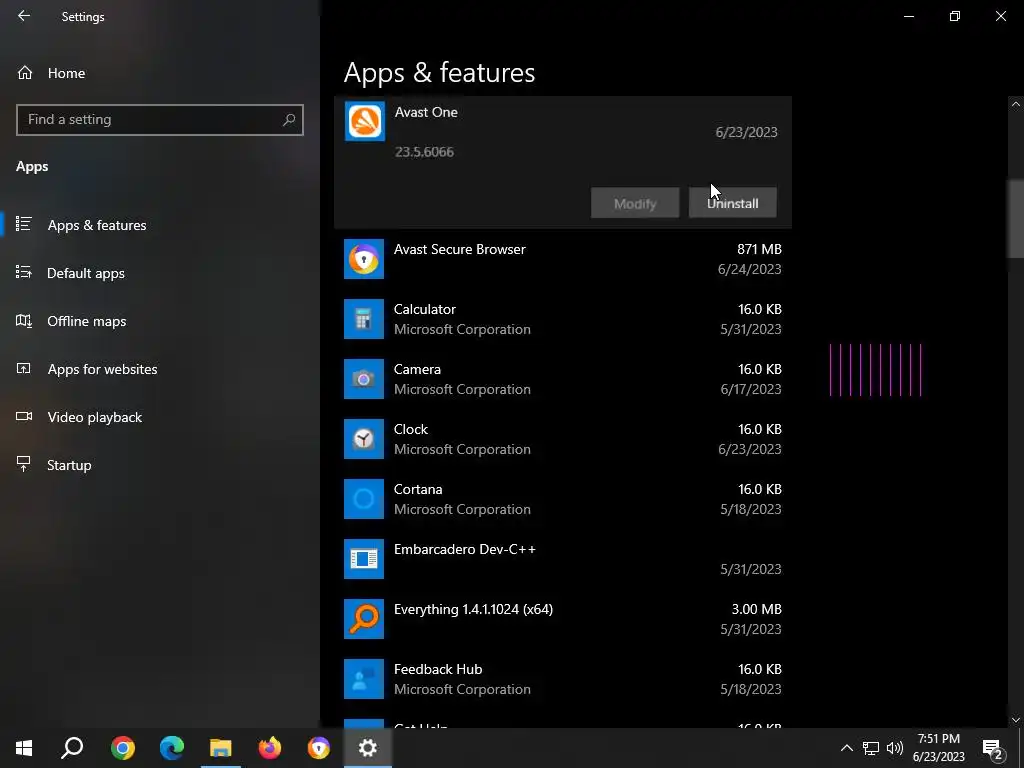Open File Explorer from taskbar

click(221, 748)
